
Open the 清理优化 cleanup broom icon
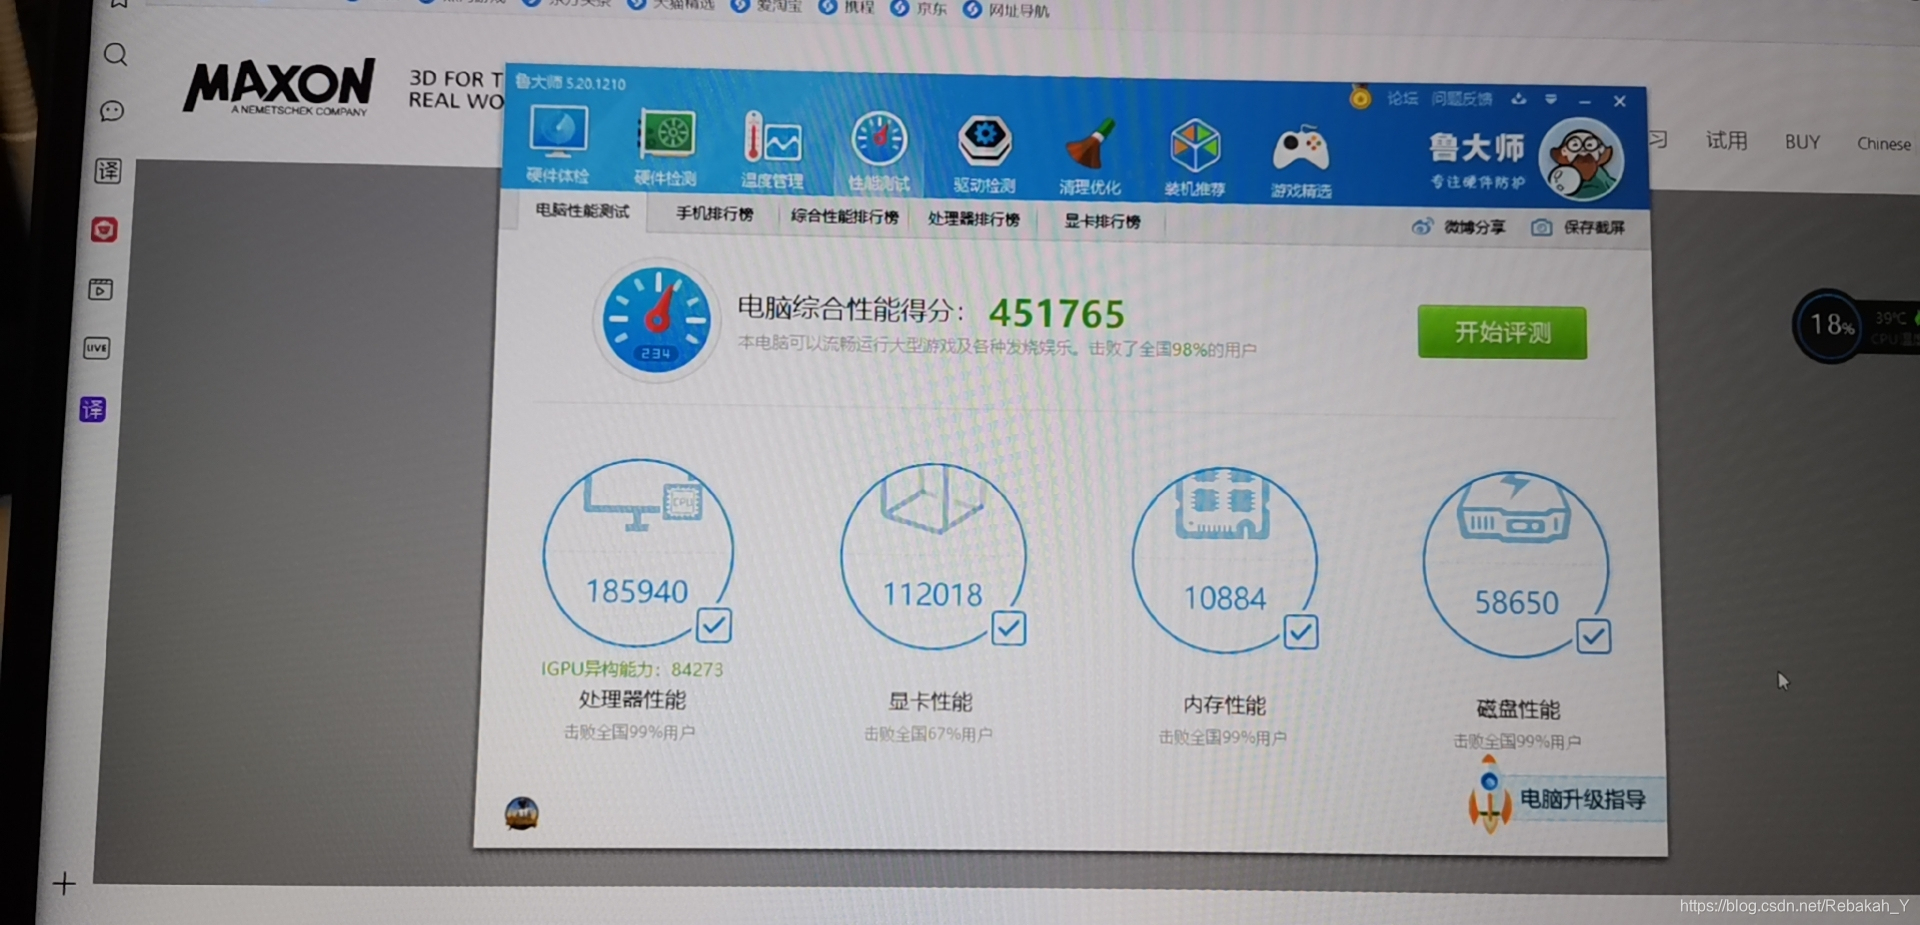tap(1092, 150)
